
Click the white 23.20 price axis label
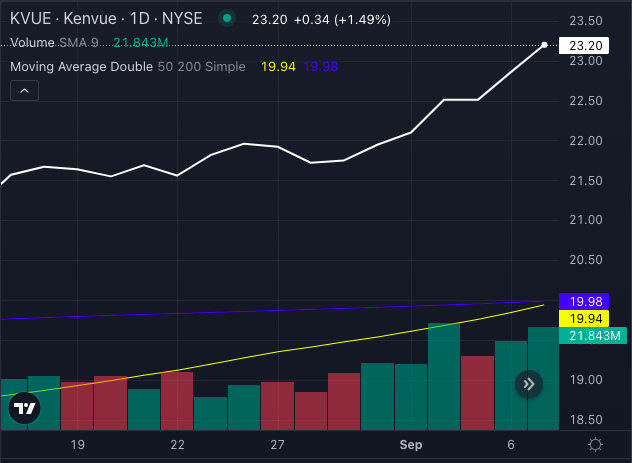click(x=585, y=45)
